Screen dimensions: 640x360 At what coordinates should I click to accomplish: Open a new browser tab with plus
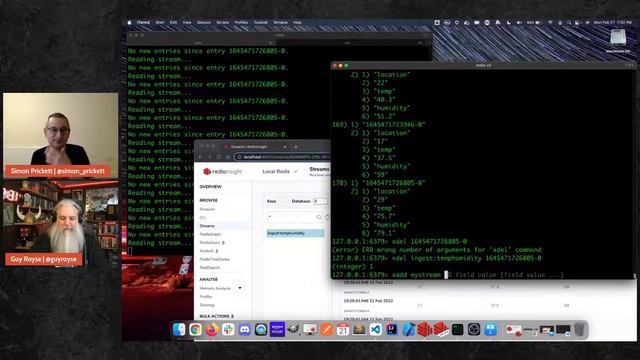pyautogui.click(x=296, y=147)
